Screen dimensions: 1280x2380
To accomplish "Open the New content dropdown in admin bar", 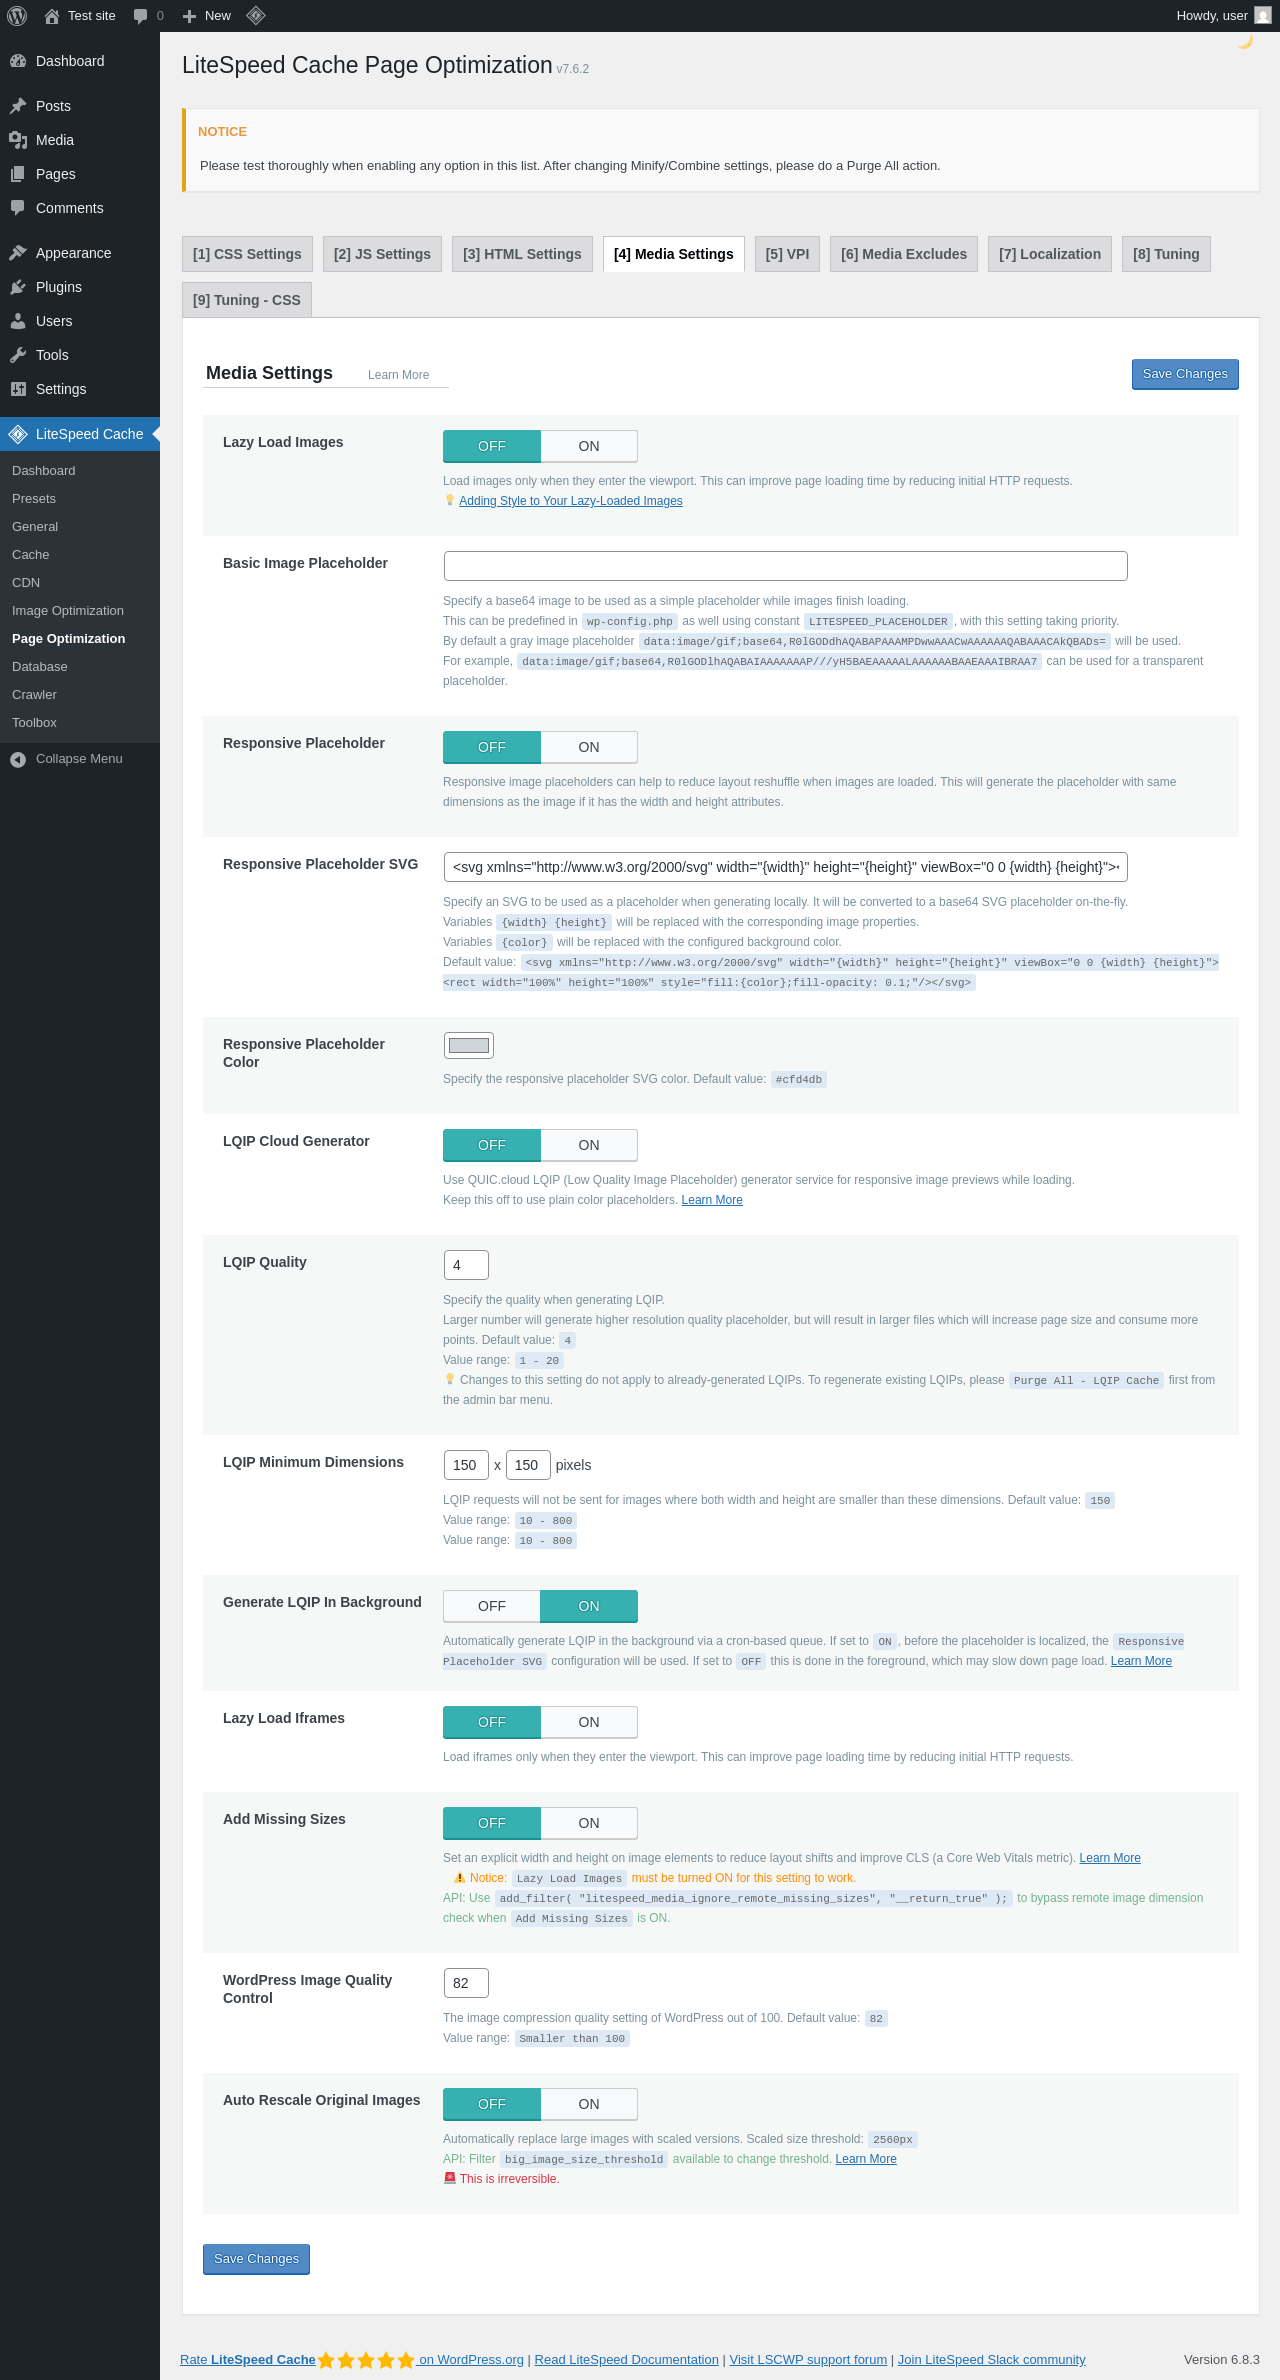I will (x=207, y=16).
